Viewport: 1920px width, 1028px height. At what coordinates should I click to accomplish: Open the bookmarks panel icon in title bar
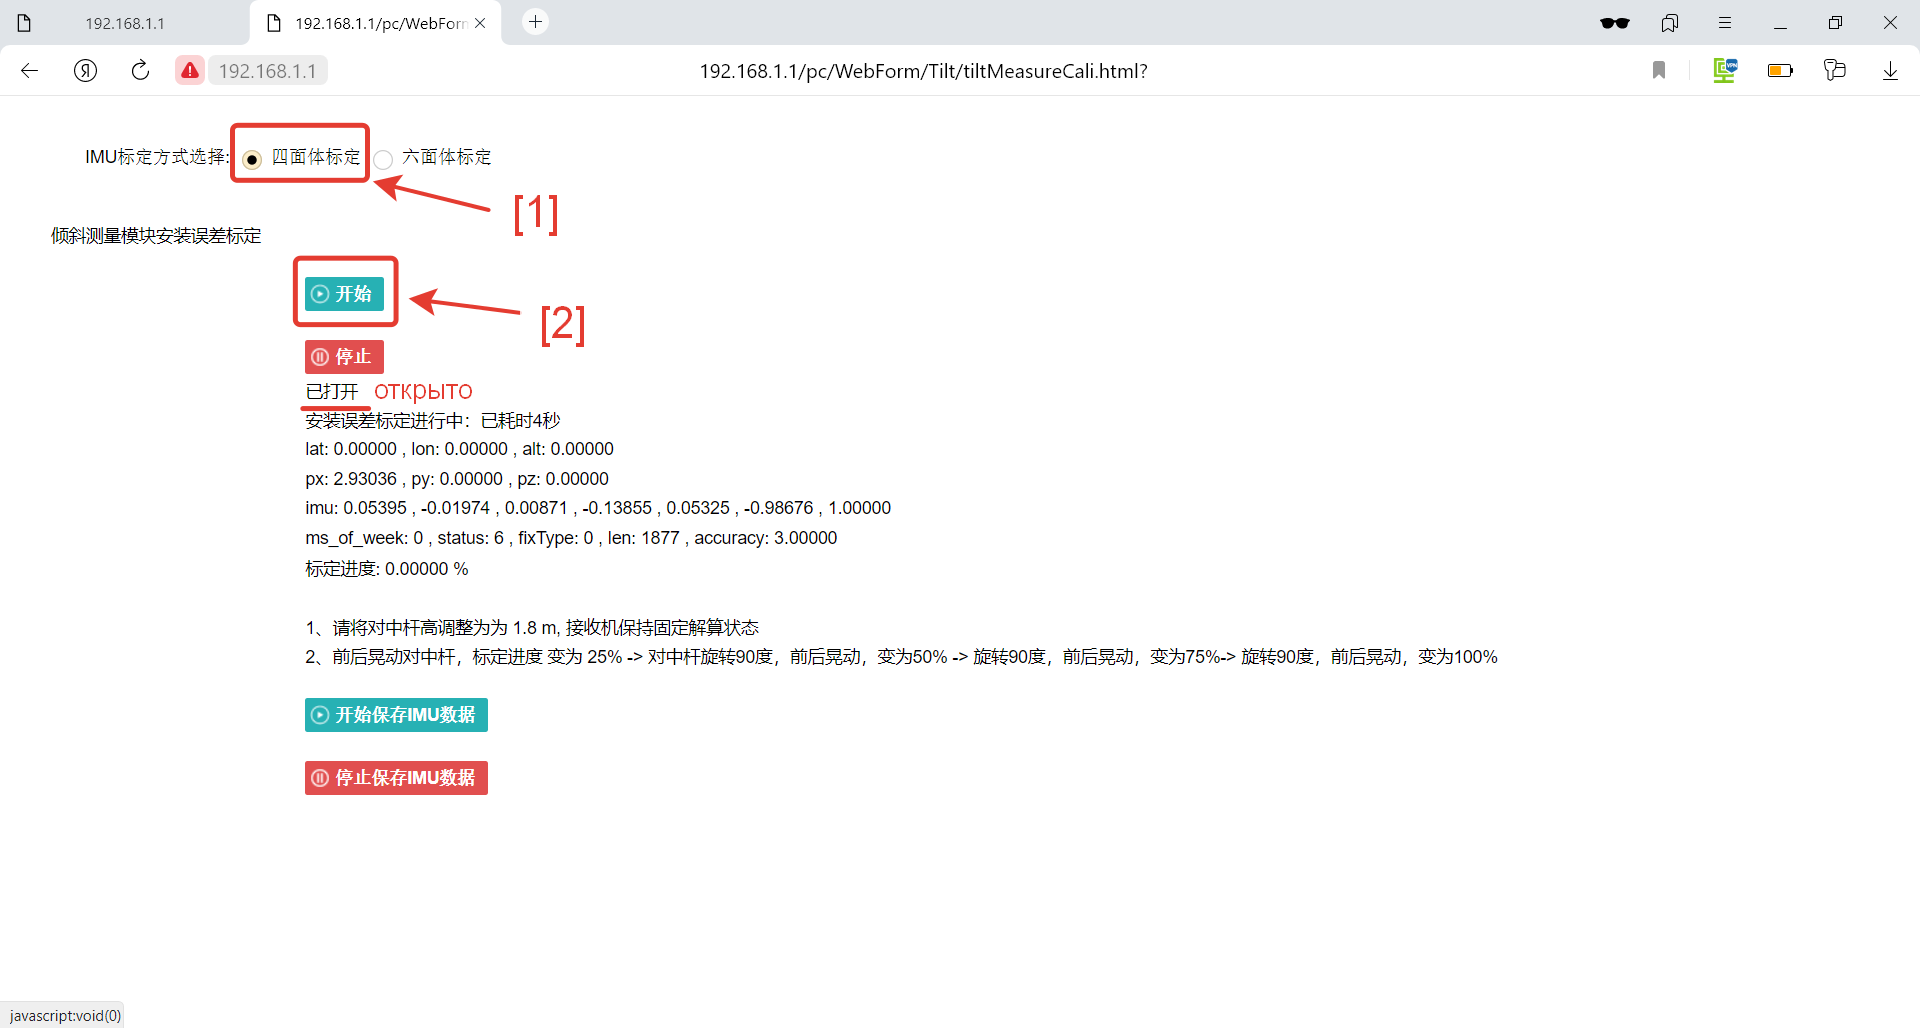[1670, 23]
